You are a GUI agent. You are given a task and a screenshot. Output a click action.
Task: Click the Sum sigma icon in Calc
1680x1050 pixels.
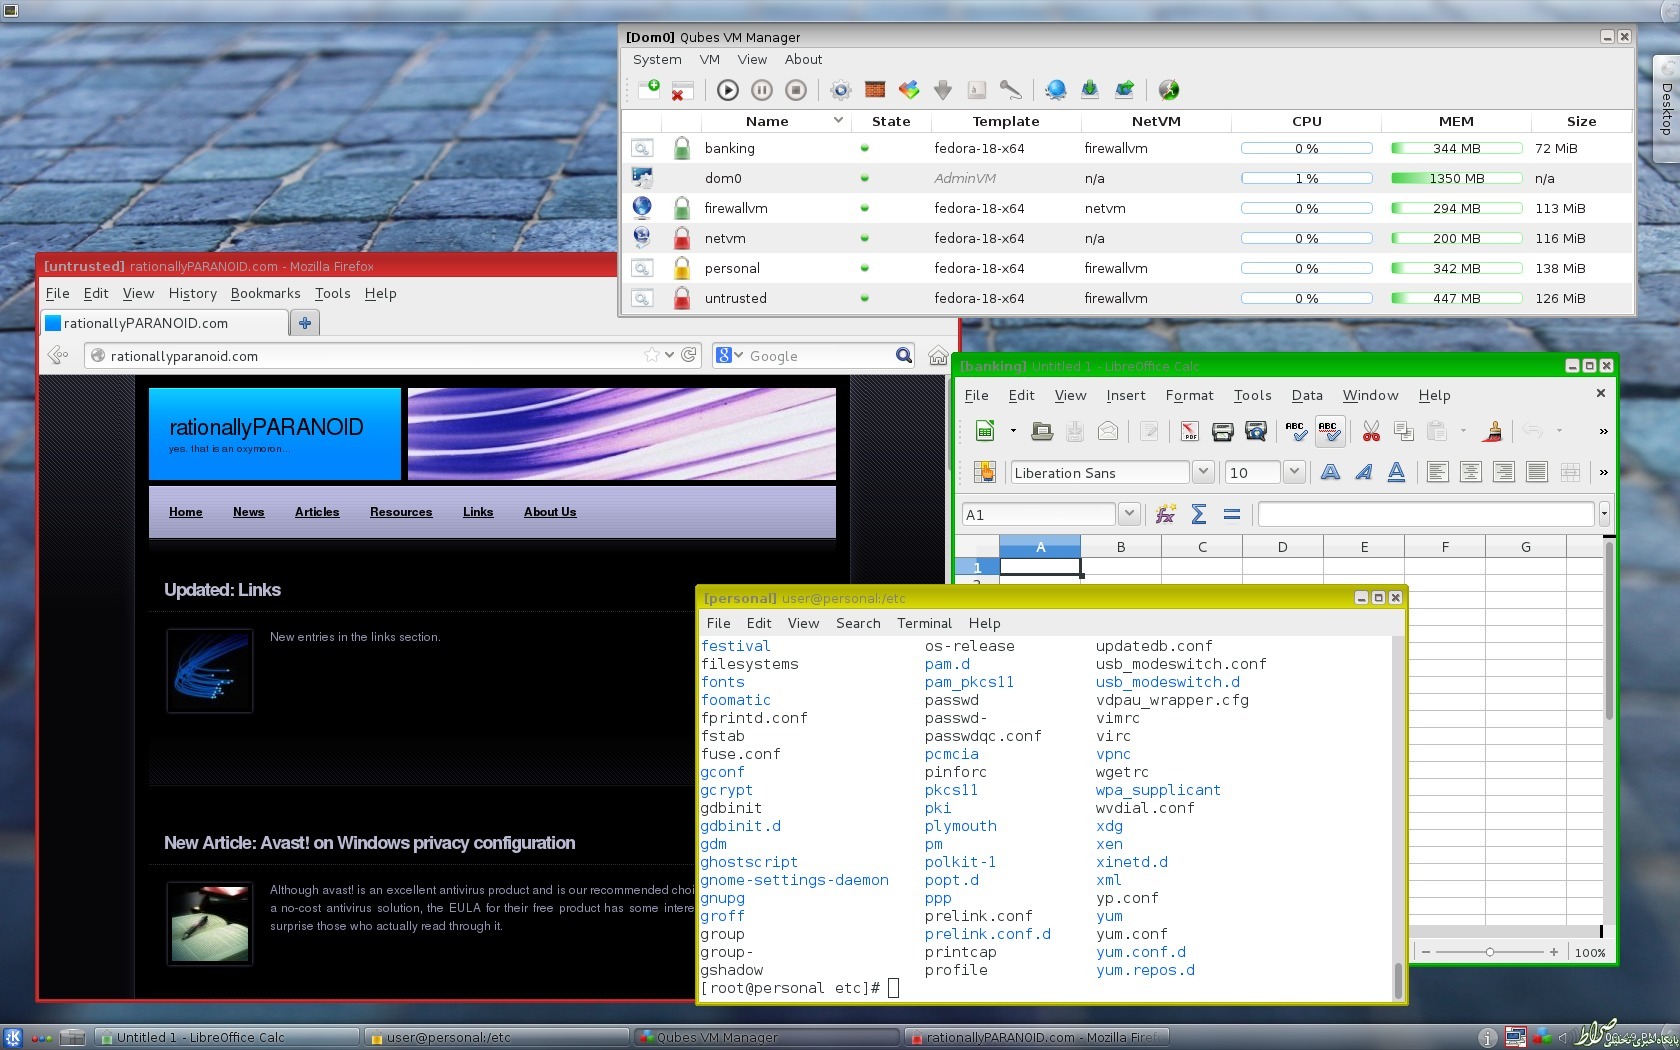1199,514
